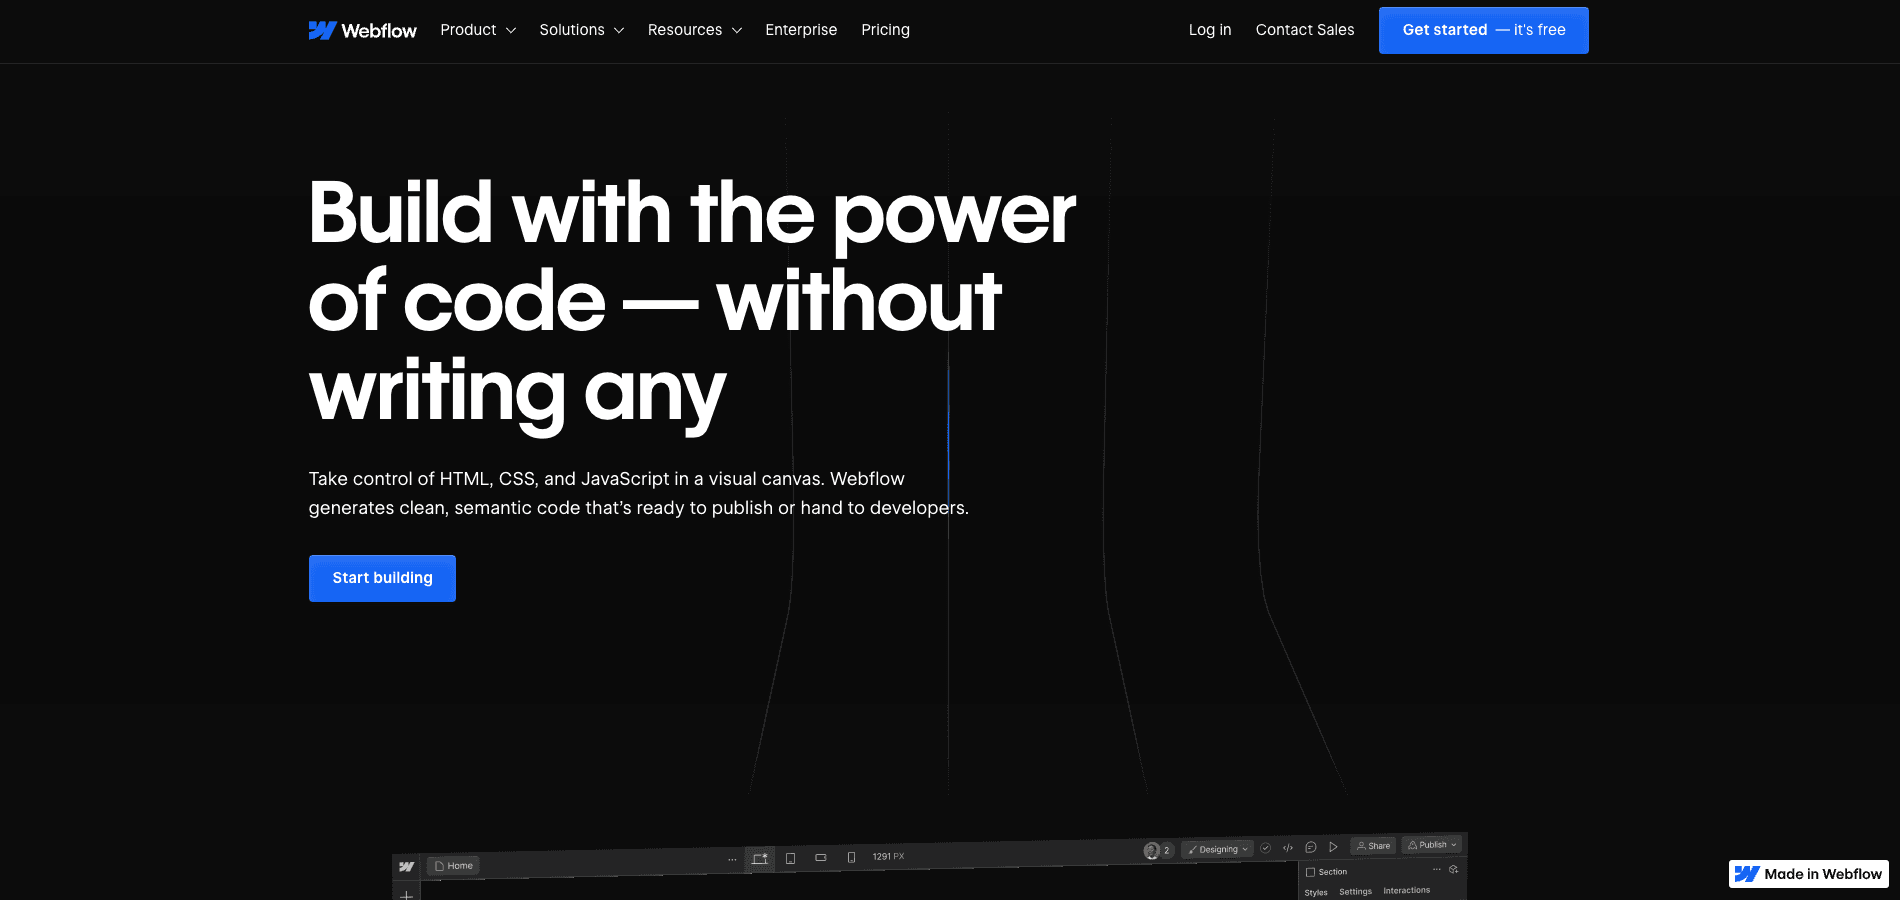Click the Log in link
1900x900 pixels.
point(1209,30)
